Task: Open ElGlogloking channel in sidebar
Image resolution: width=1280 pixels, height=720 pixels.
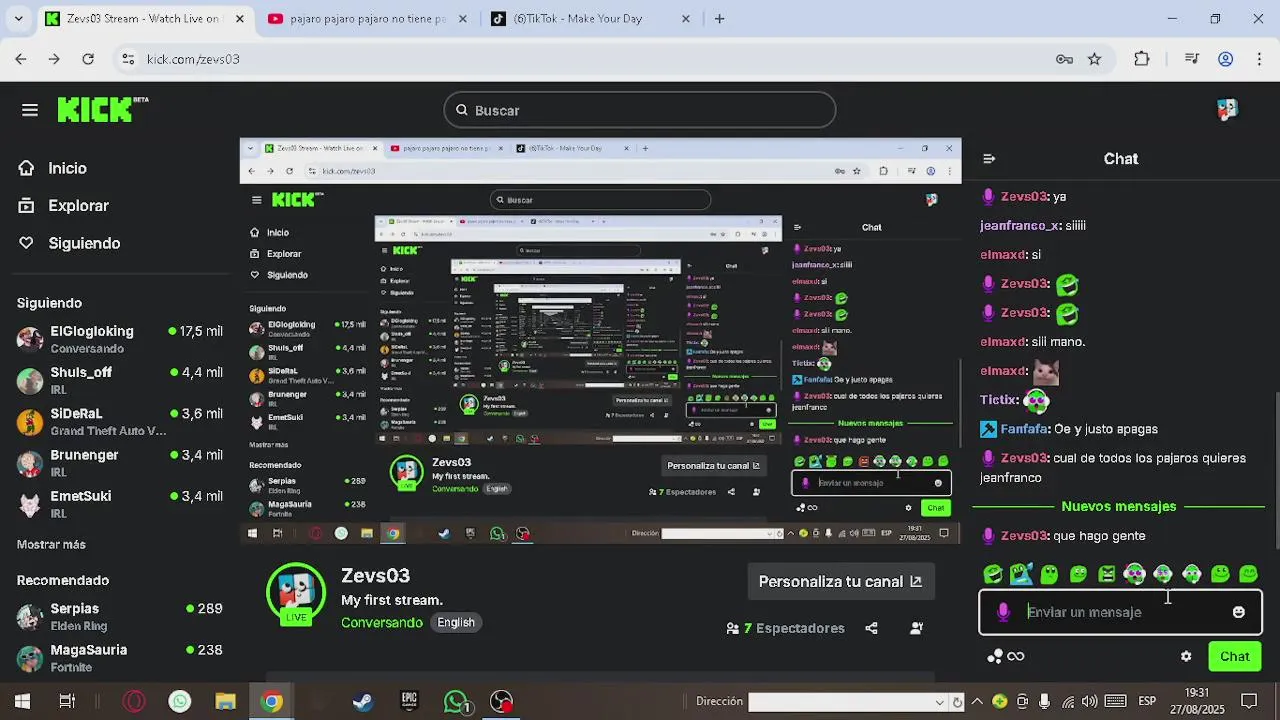Action: 120,339
